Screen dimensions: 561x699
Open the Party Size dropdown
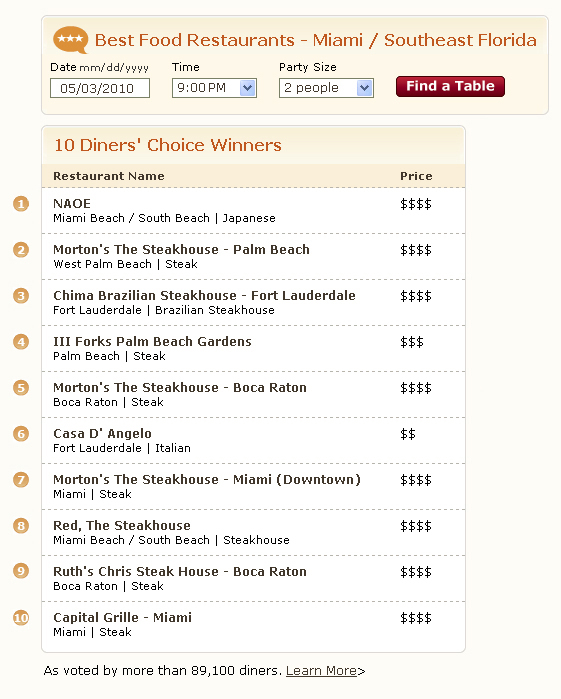pyautogui.click(x=326, y=88)
